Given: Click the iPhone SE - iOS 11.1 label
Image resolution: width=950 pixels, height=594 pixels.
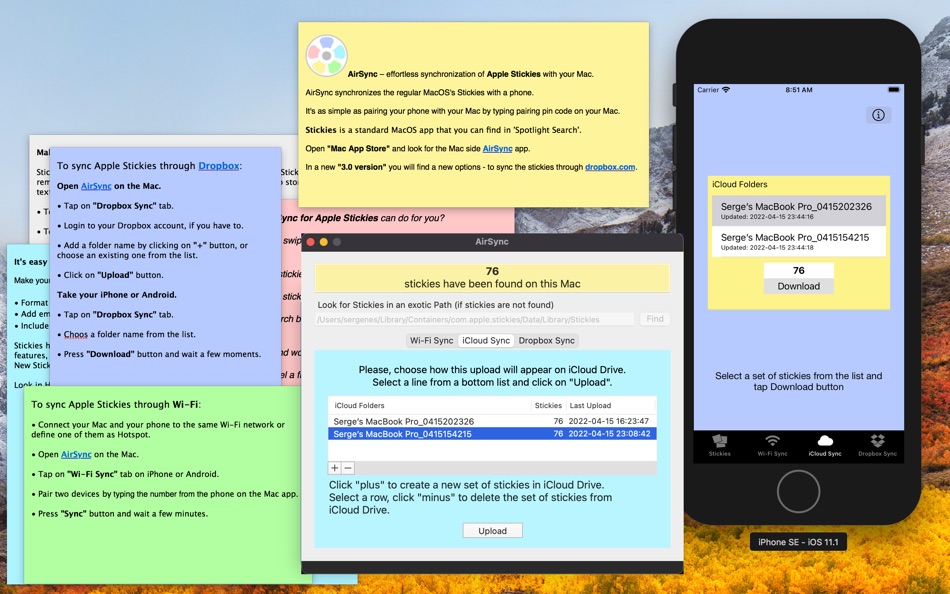Looking at the screenshot, I should [x=798, y=542].
